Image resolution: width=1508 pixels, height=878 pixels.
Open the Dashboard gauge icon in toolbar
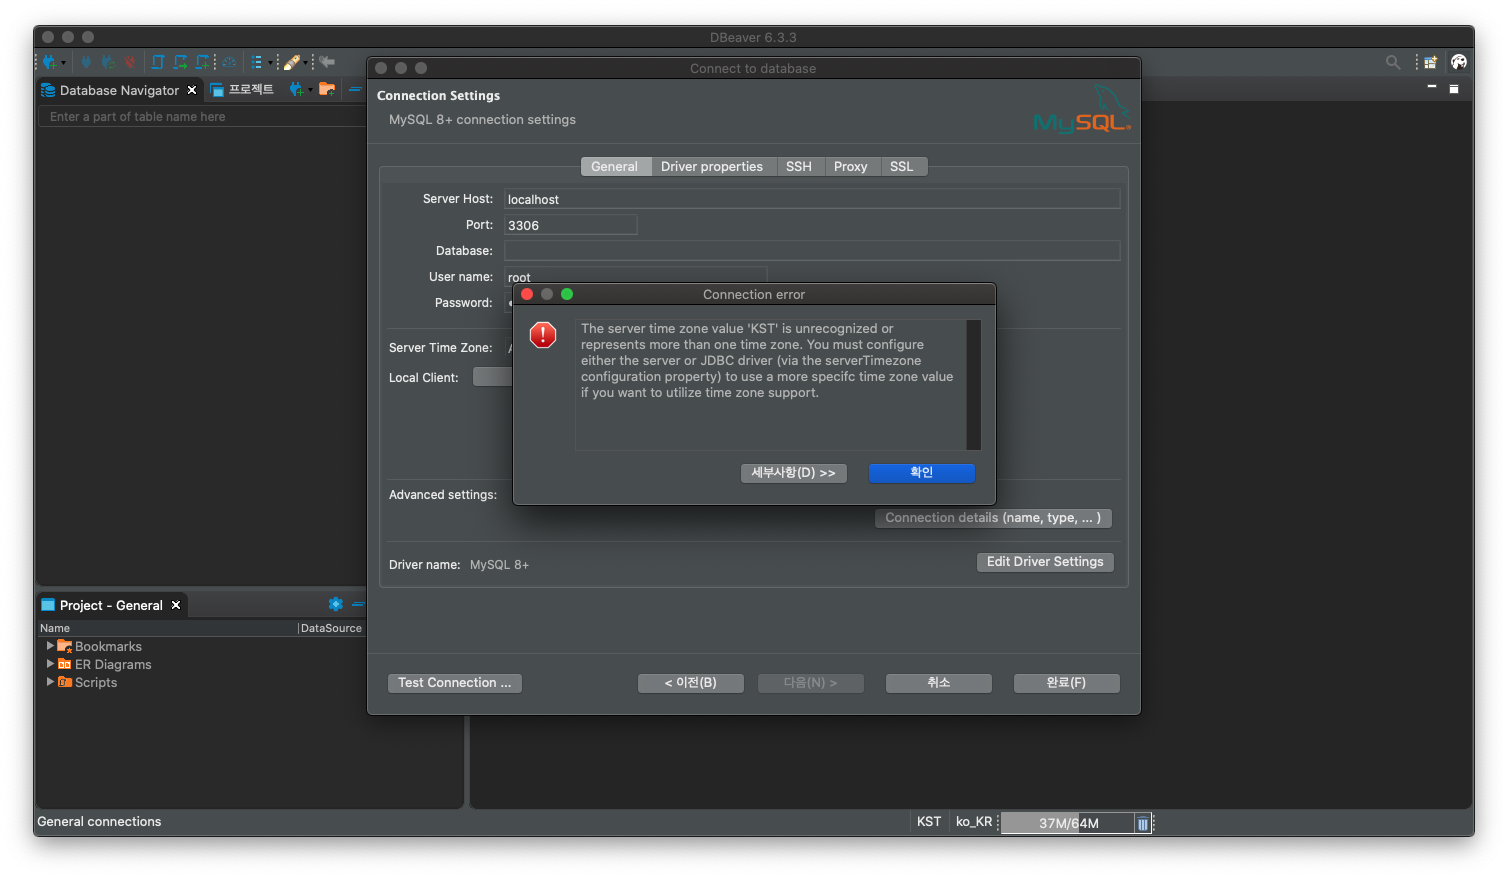tap(229, 62)
